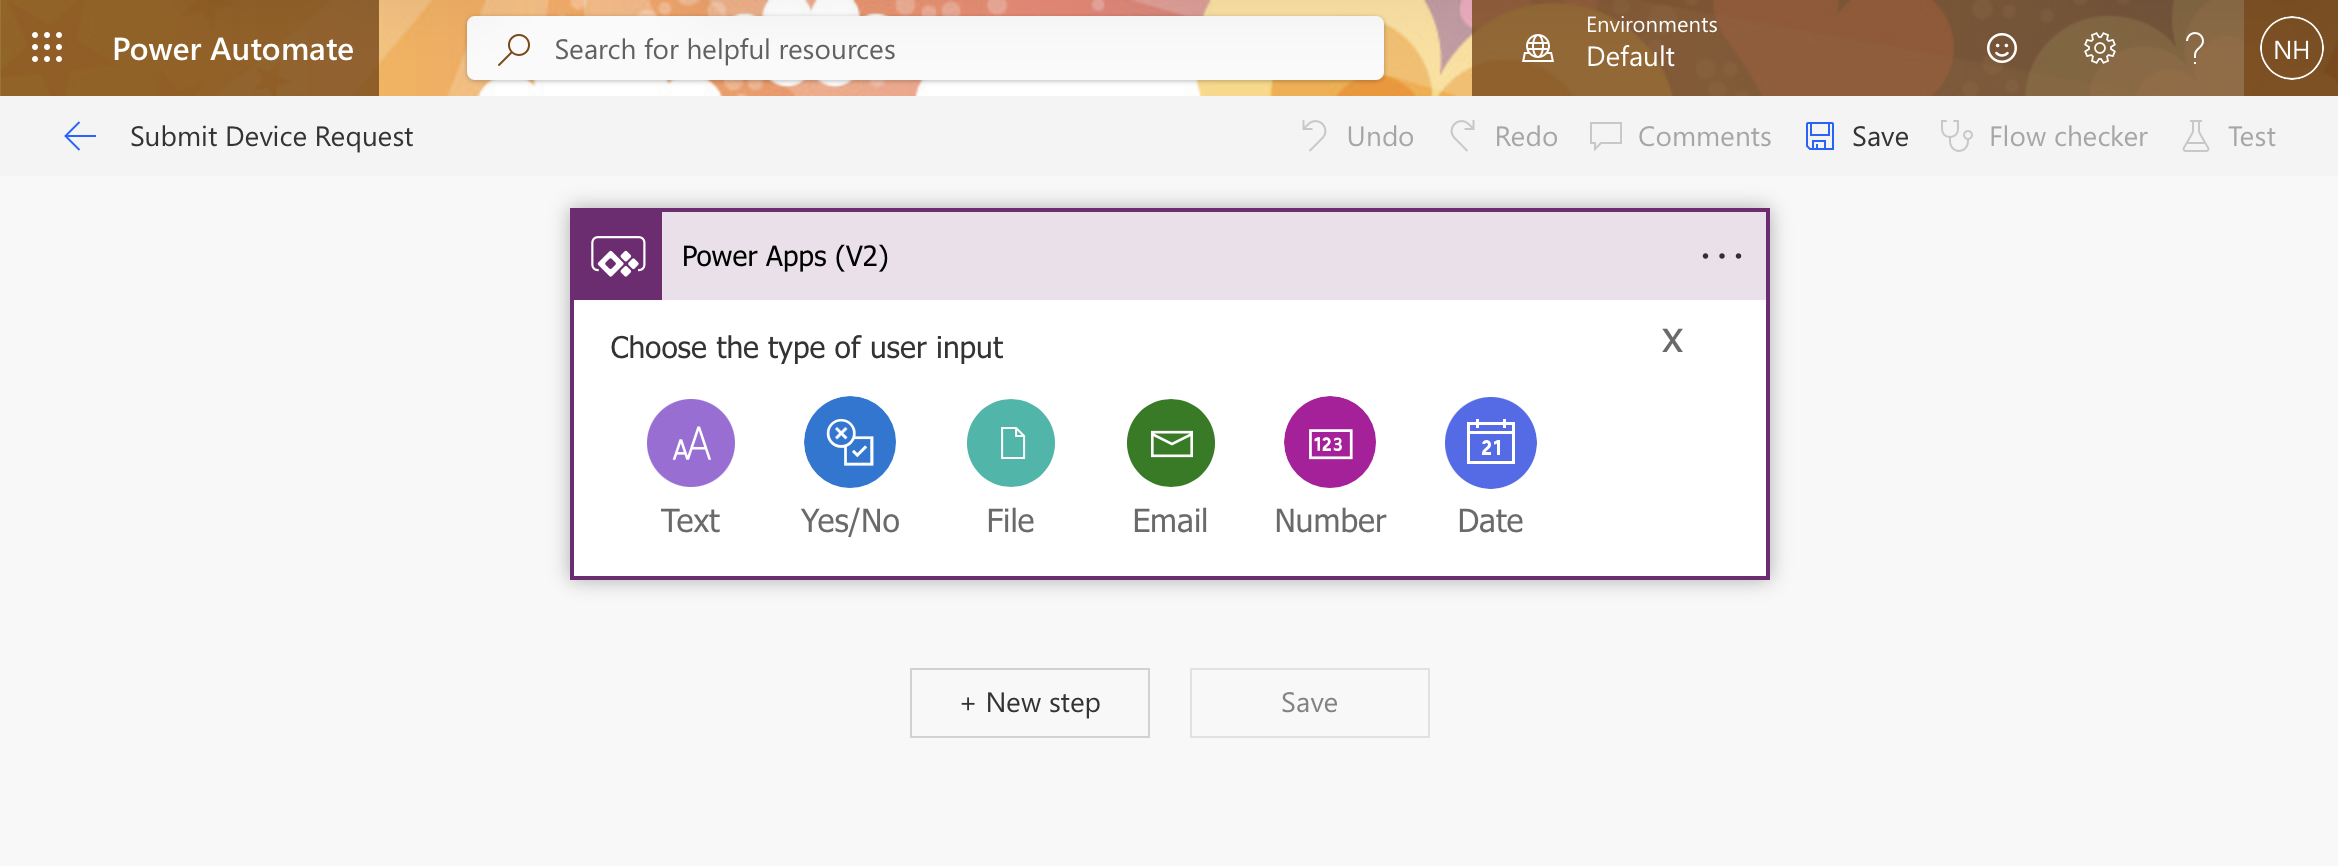Click the Save button below the trigger
Screen dimensions: 2338x866
coord(1310,703)
